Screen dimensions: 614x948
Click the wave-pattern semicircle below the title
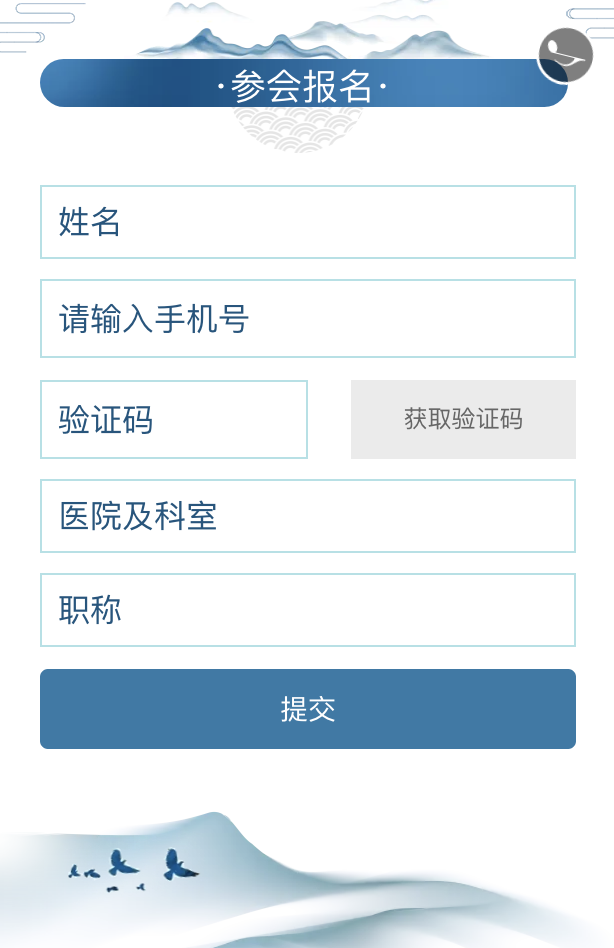[x=297, y=129]
